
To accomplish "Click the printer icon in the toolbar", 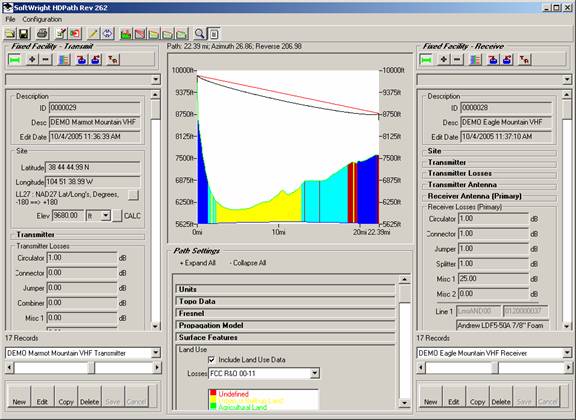I will click(42, 34).
